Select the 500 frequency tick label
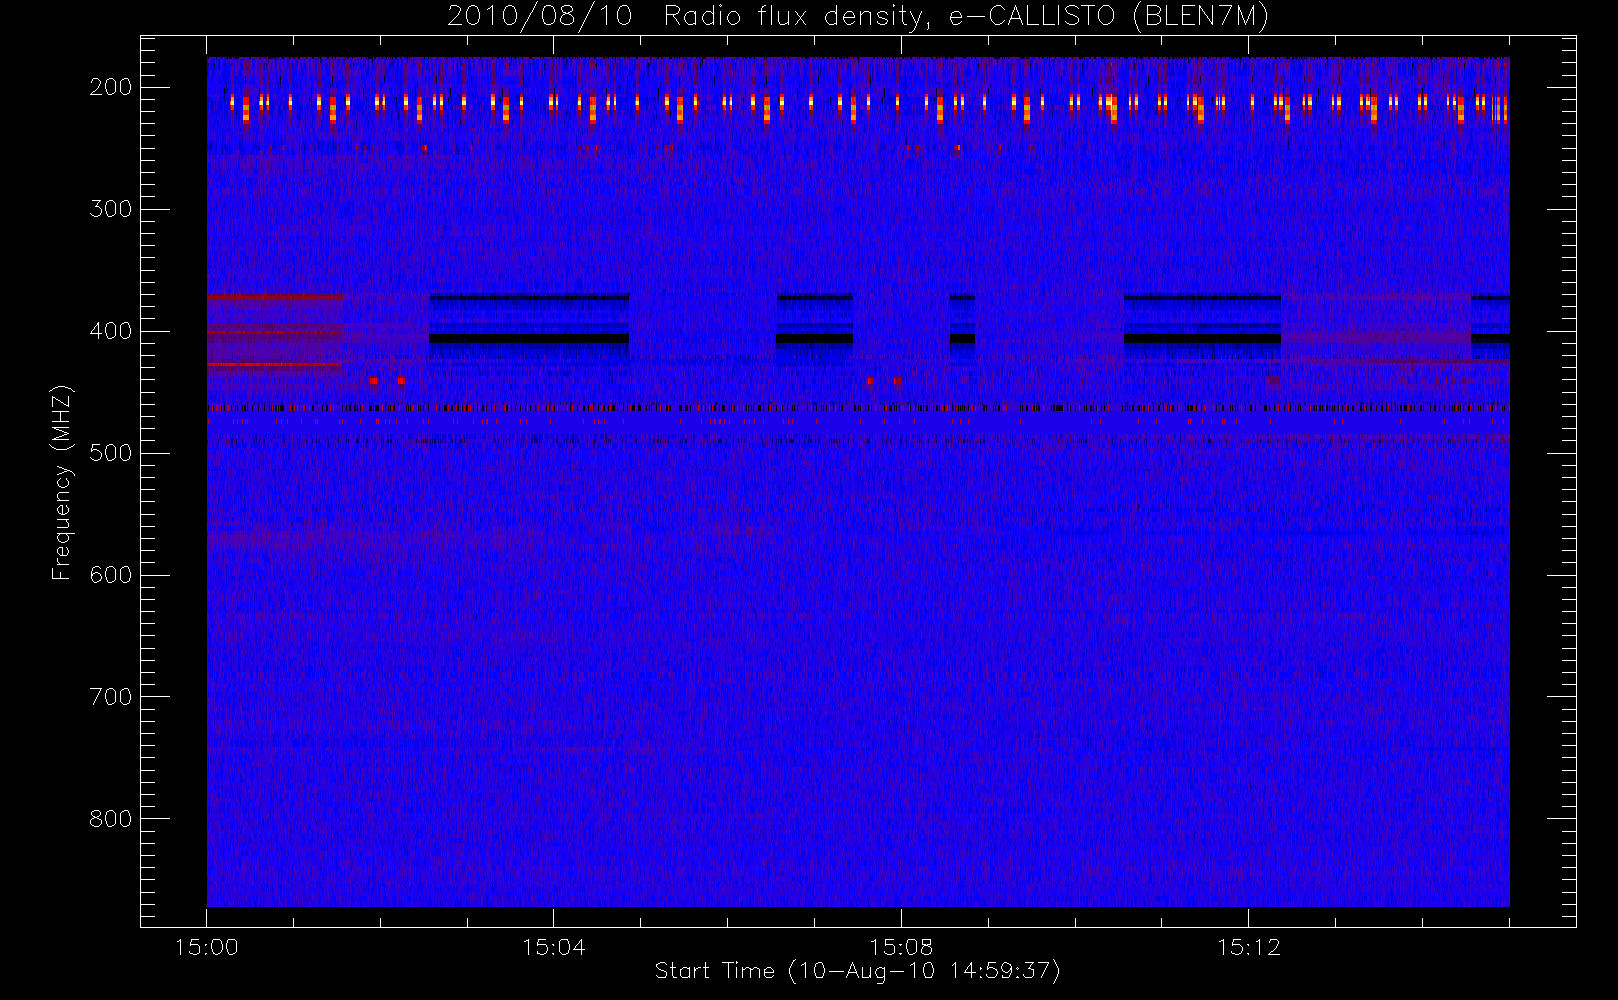The height and width of the screenshot is (1000, 1618). (111, 453)
